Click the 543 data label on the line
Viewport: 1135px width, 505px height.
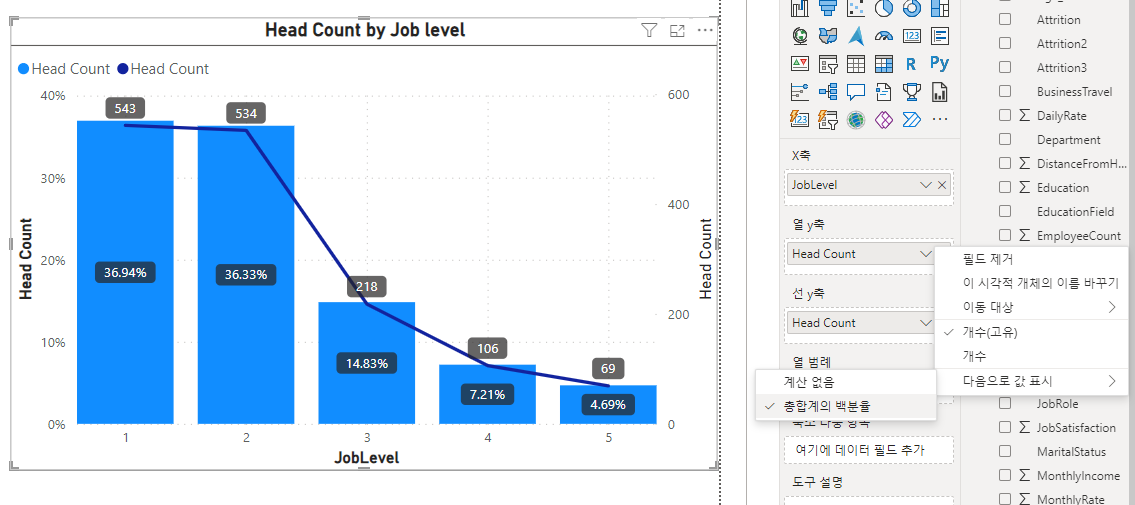(x=125, y=109)
